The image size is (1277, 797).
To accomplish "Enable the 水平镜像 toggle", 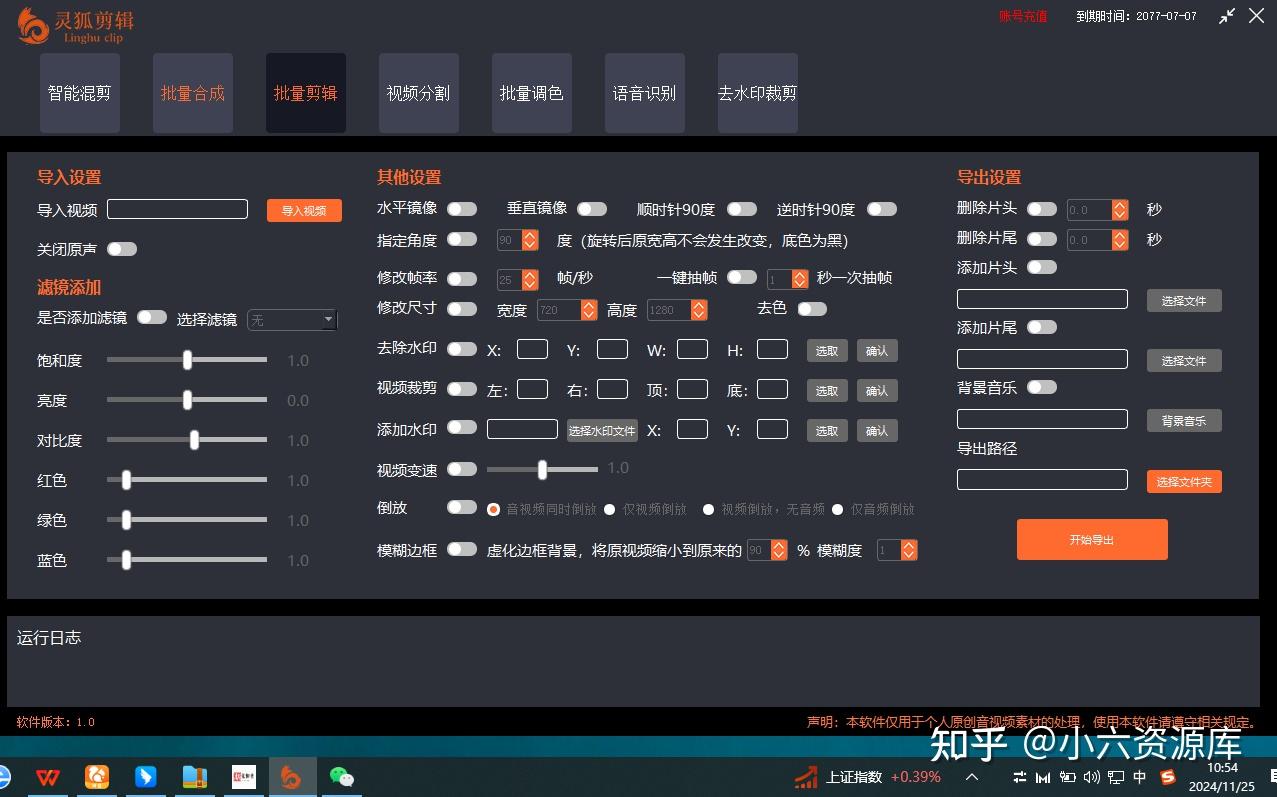I will tap(461, 208).
